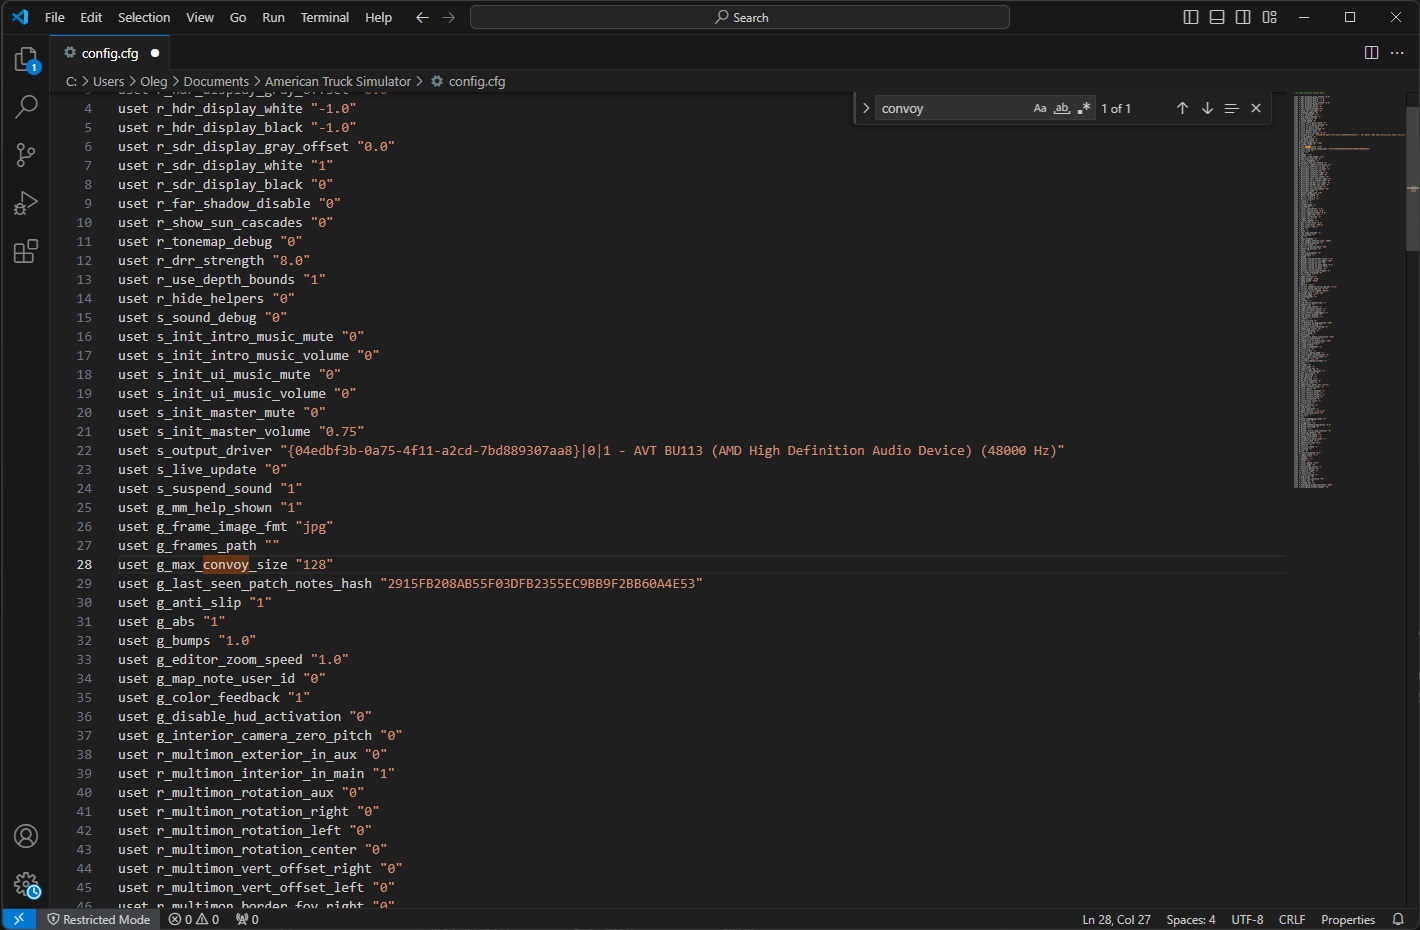Screen dimensions: 1420x930
Task: Open the Search view in activity bar
Action: point(26,107)
